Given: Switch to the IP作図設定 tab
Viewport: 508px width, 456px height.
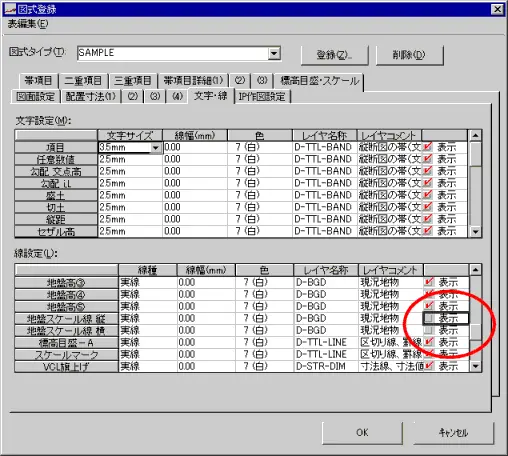Looking at the screenshot, I should [262, 97].
